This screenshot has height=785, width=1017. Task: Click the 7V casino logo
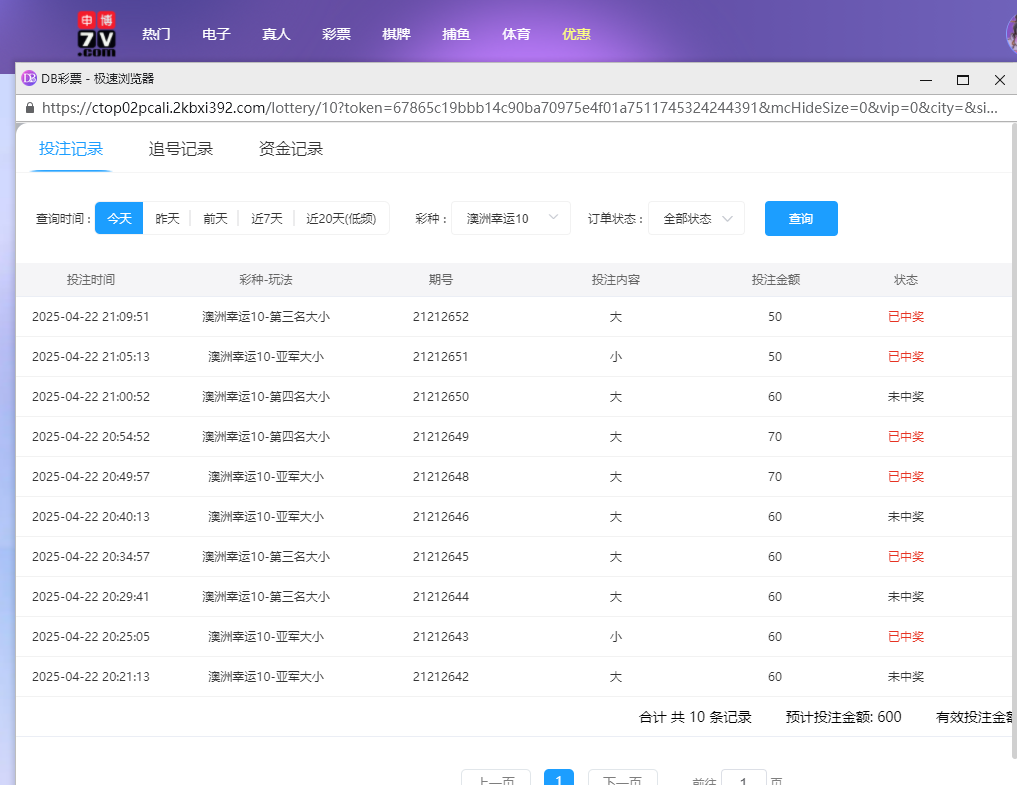(97, 31)
